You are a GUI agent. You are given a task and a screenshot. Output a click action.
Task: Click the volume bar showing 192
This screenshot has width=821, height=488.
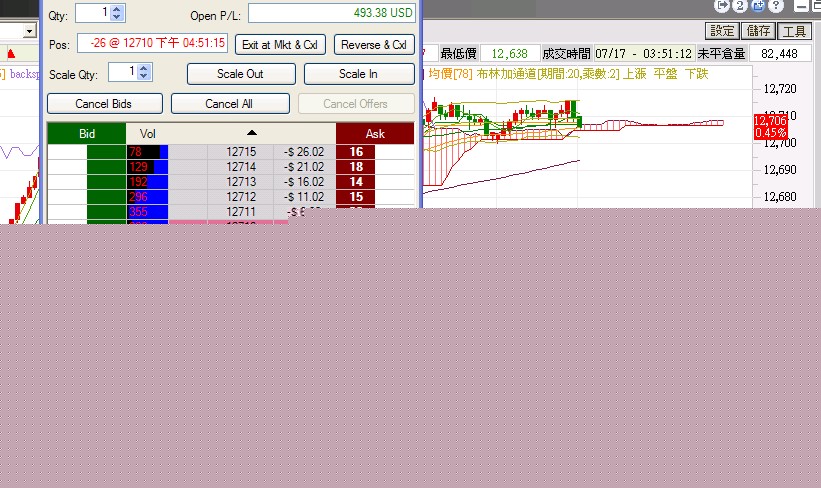pos(148,182)
